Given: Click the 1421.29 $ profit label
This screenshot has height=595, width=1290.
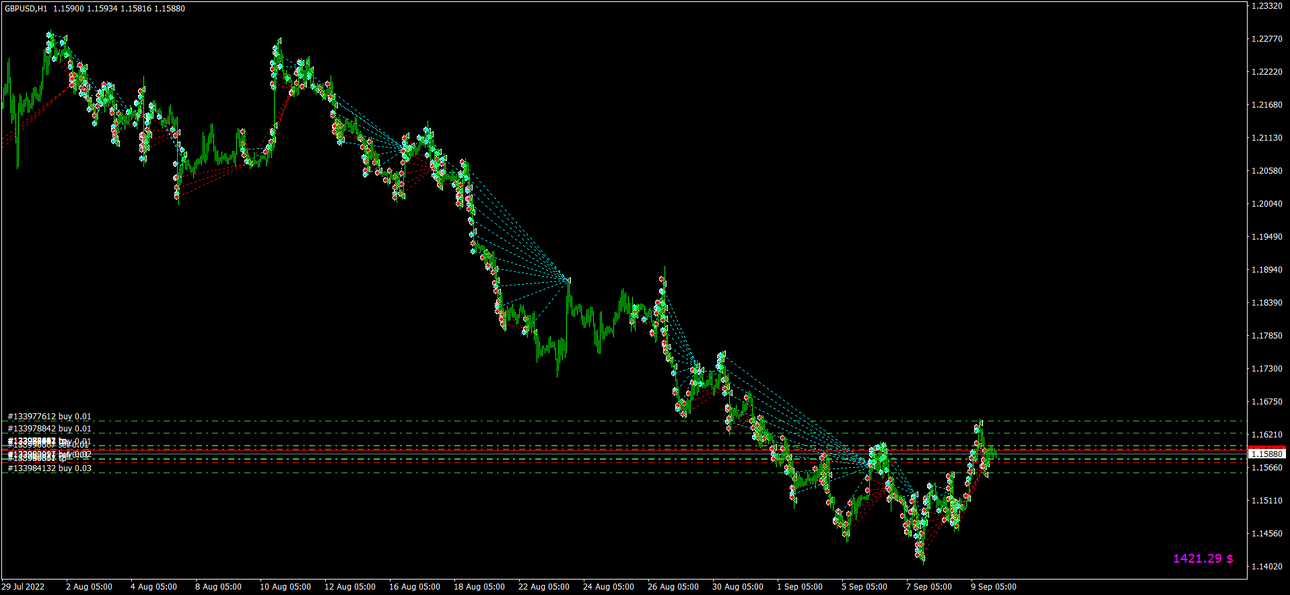Looking at the screenshot, I should [1203, 558].
